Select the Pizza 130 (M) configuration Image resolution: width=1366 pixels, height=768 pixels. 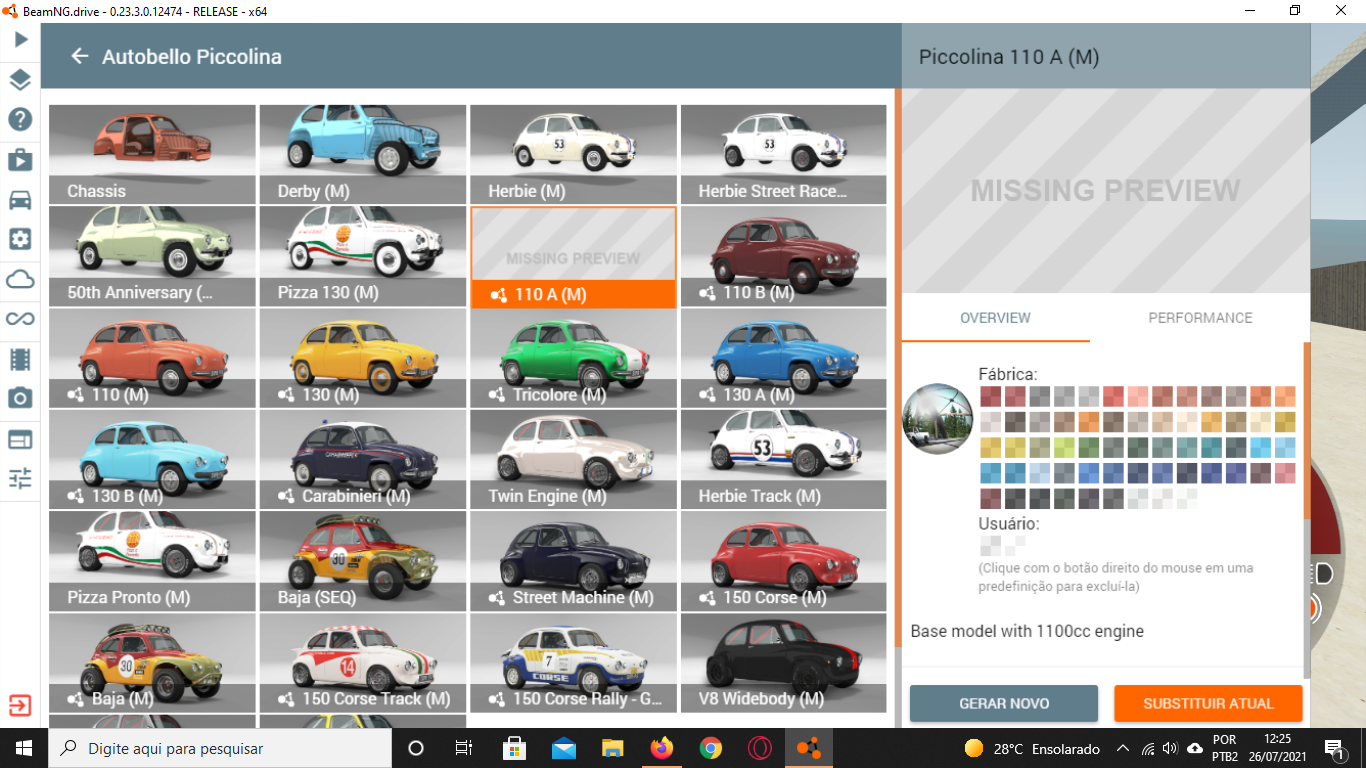pyautogui.click(x=363, y=256)
